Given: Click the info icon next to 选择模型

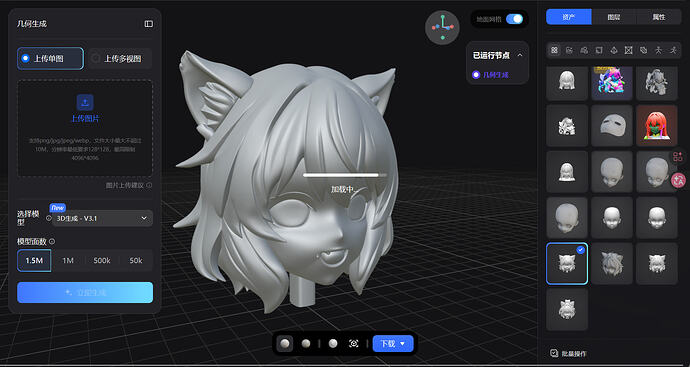Looking at the screenshot, I should tap(49, 218).
